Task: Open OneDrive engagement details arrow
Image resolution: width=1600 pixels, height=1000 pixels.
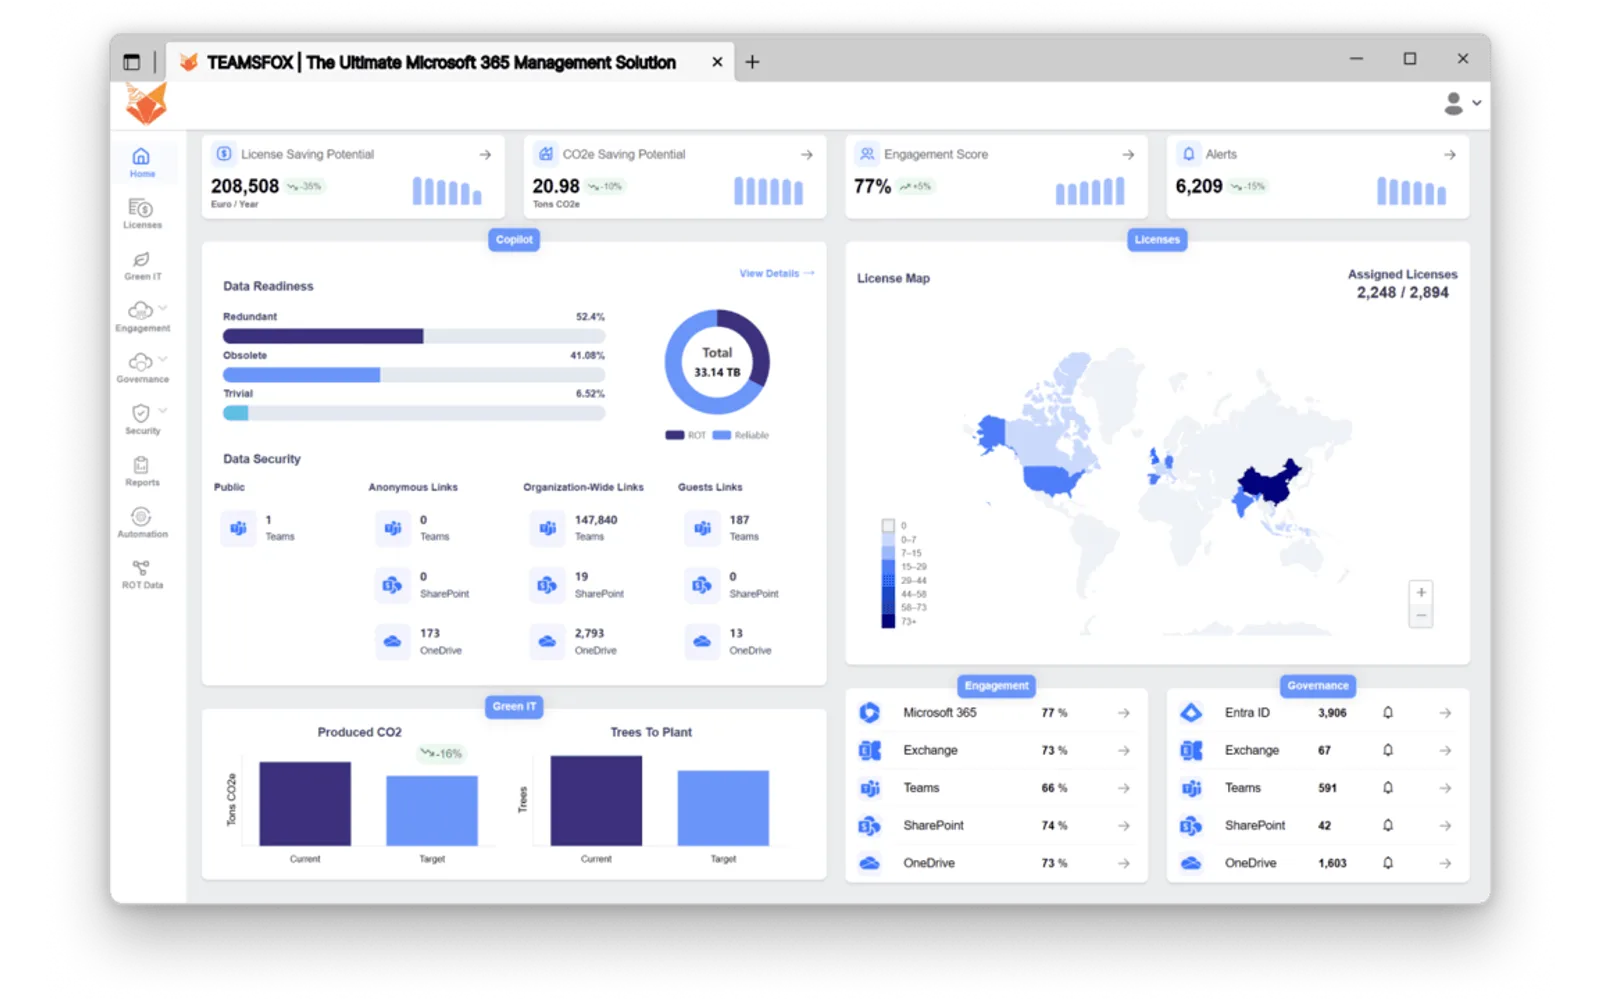Action: (x=1124, y=863)
